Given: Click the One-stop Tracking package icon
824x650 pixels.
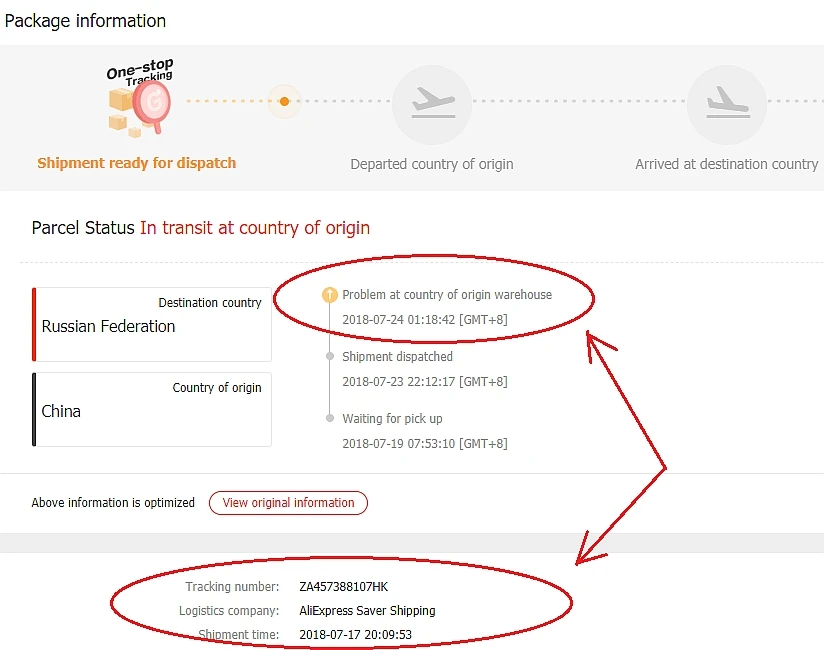Looking at the screenshot, I should pos(138,99).
